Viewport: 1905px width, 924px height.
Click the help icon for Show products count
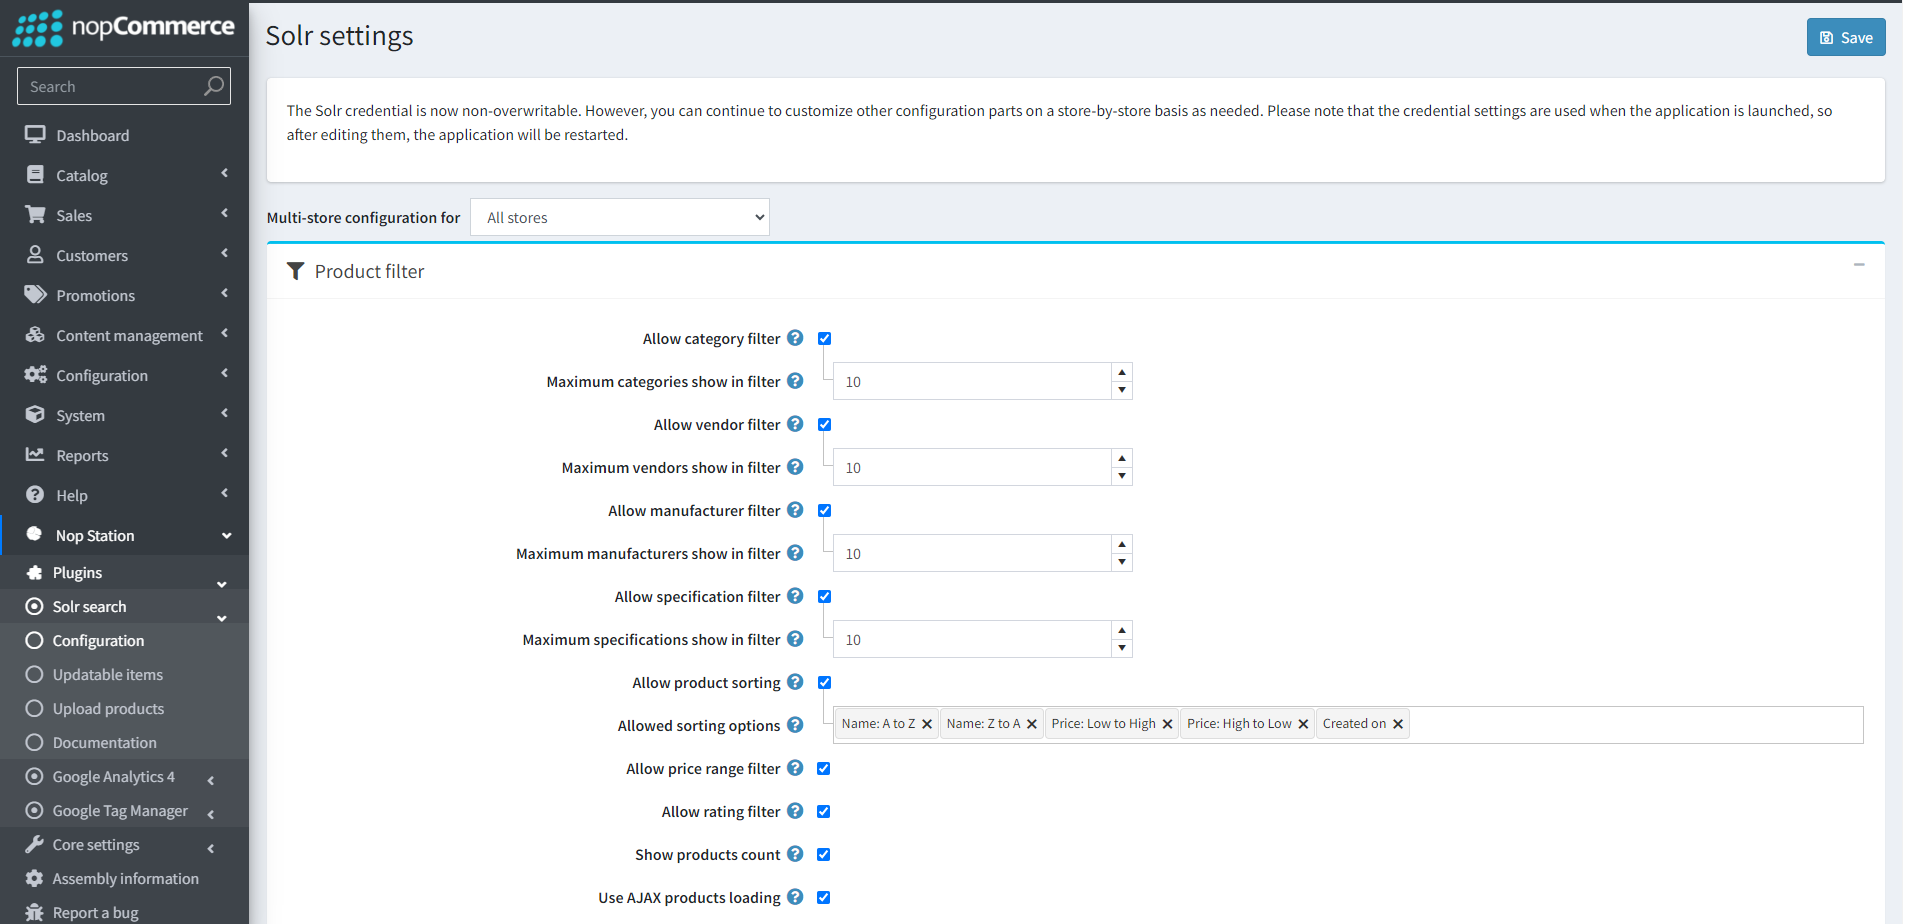(795, 854)
